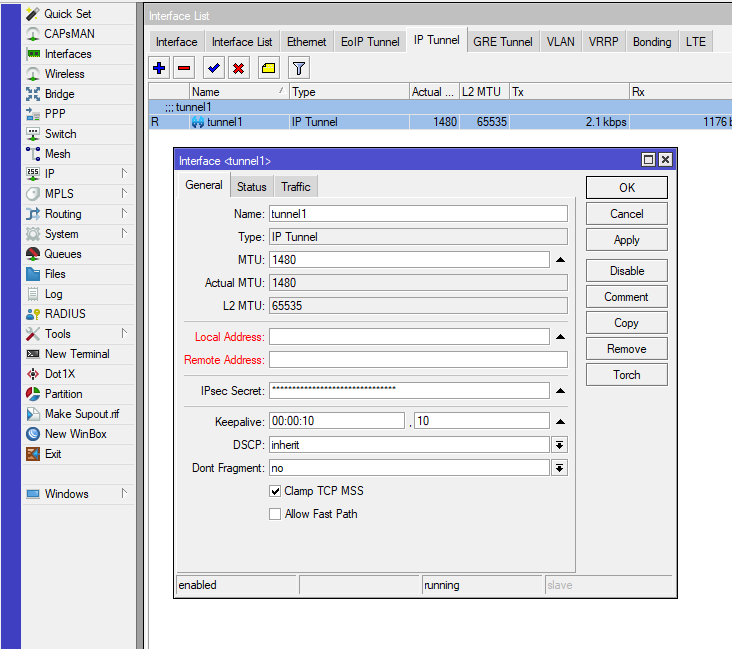The height and width of the screenshot is (649, 732).
Task: Collapse the Local Address field arrow
Action: coord(560,337)
